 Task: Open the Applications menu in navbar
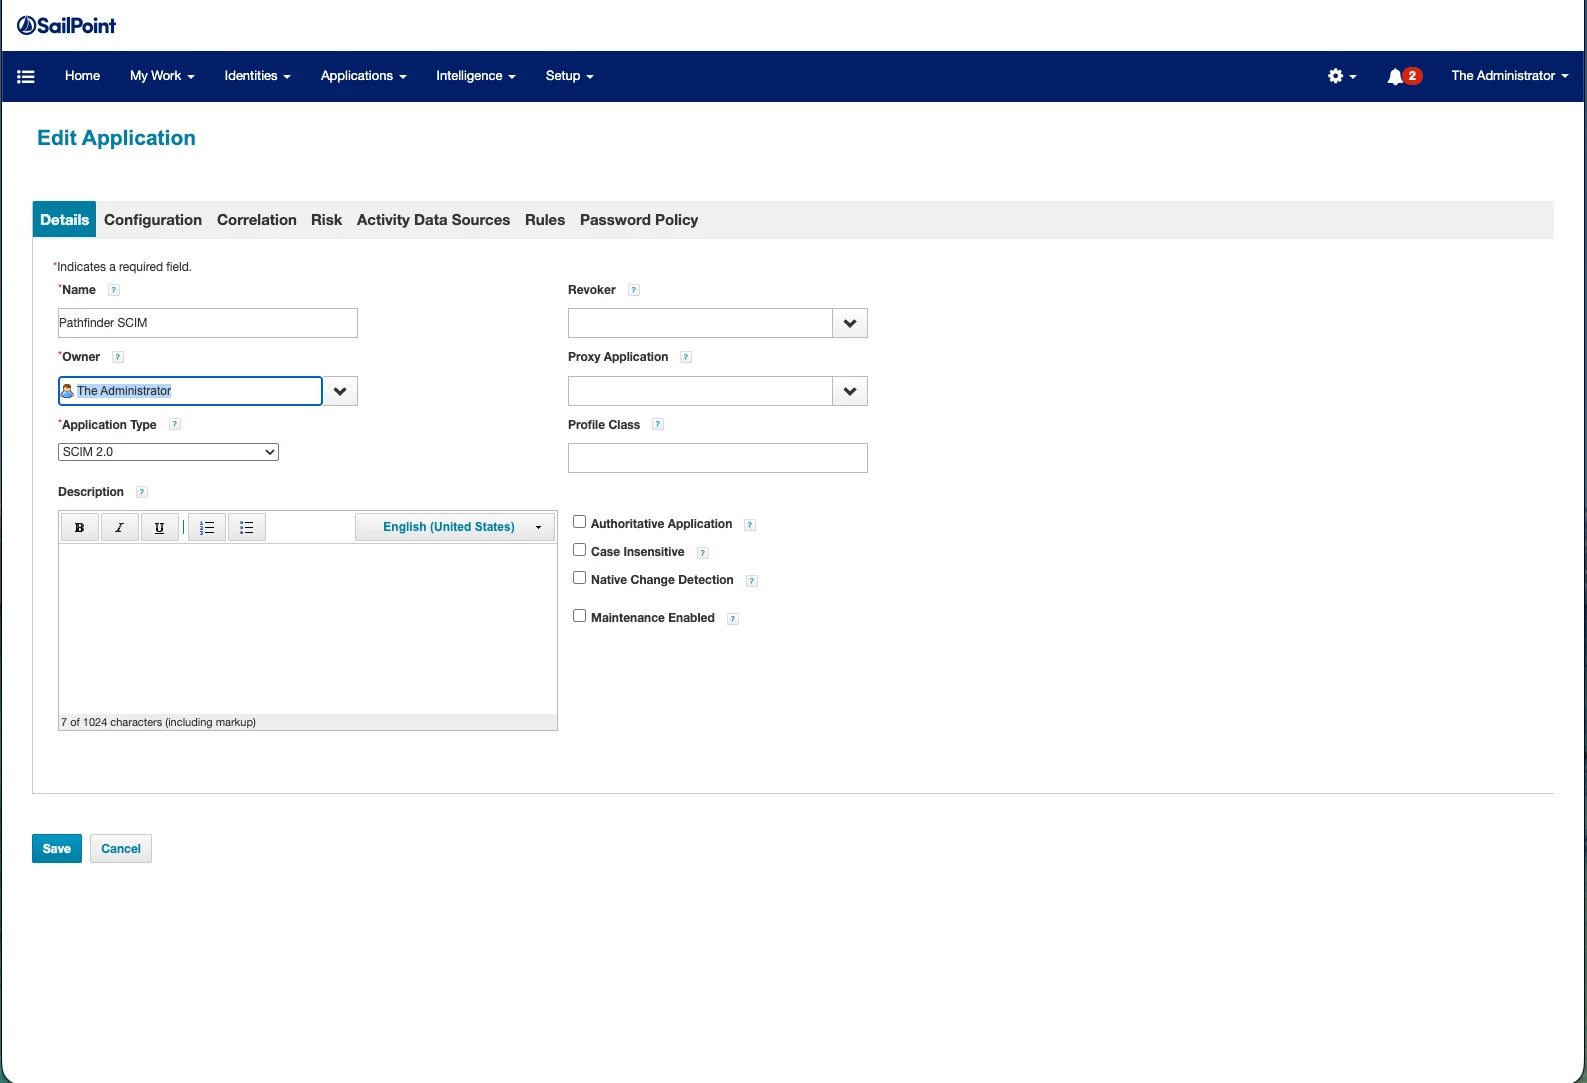[363, 76]
